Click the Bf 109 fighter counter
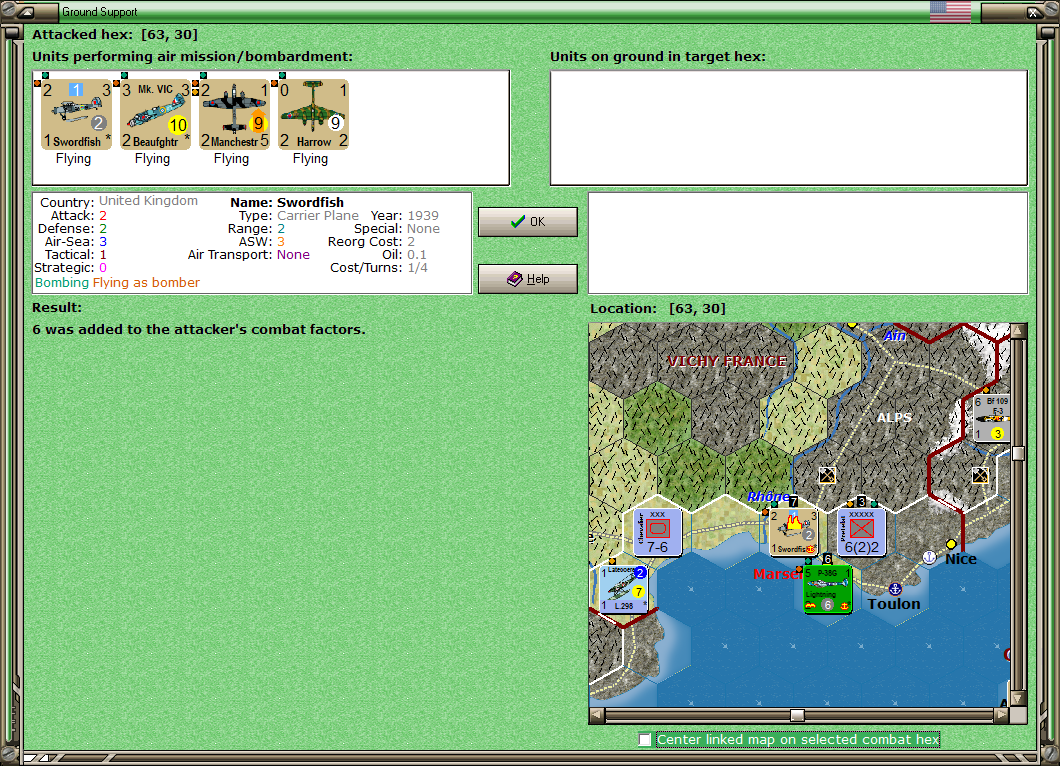Viewport: 1060px width, 766px height. coord(991,419)
